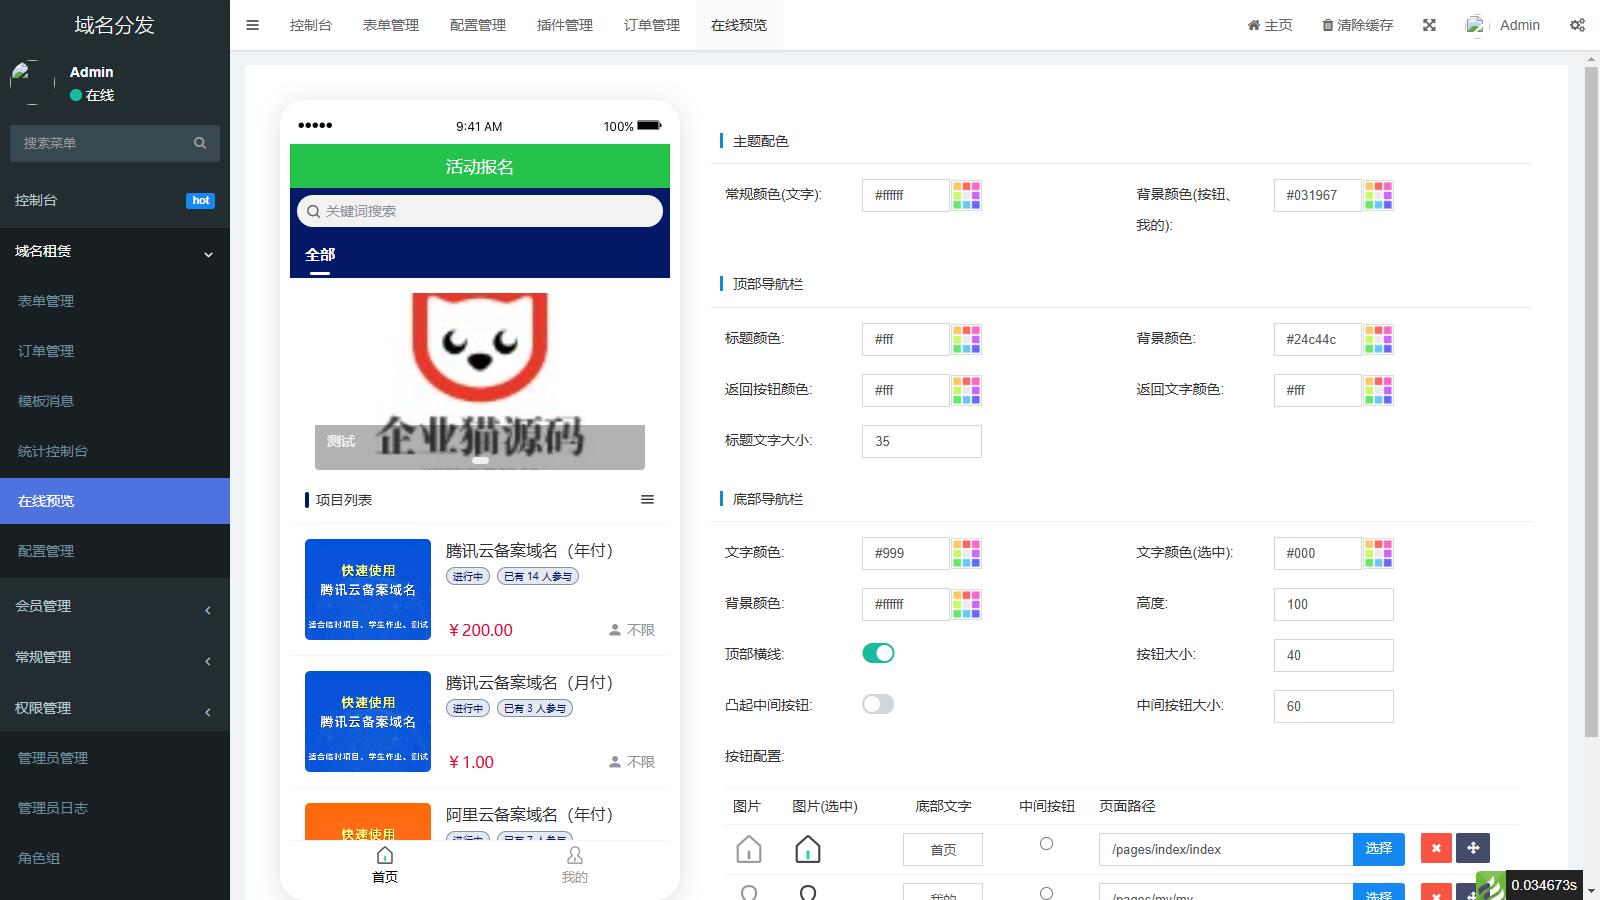
Task: Open color picker for 背景颜色 #24c44c
Action: coord(1378,339)
